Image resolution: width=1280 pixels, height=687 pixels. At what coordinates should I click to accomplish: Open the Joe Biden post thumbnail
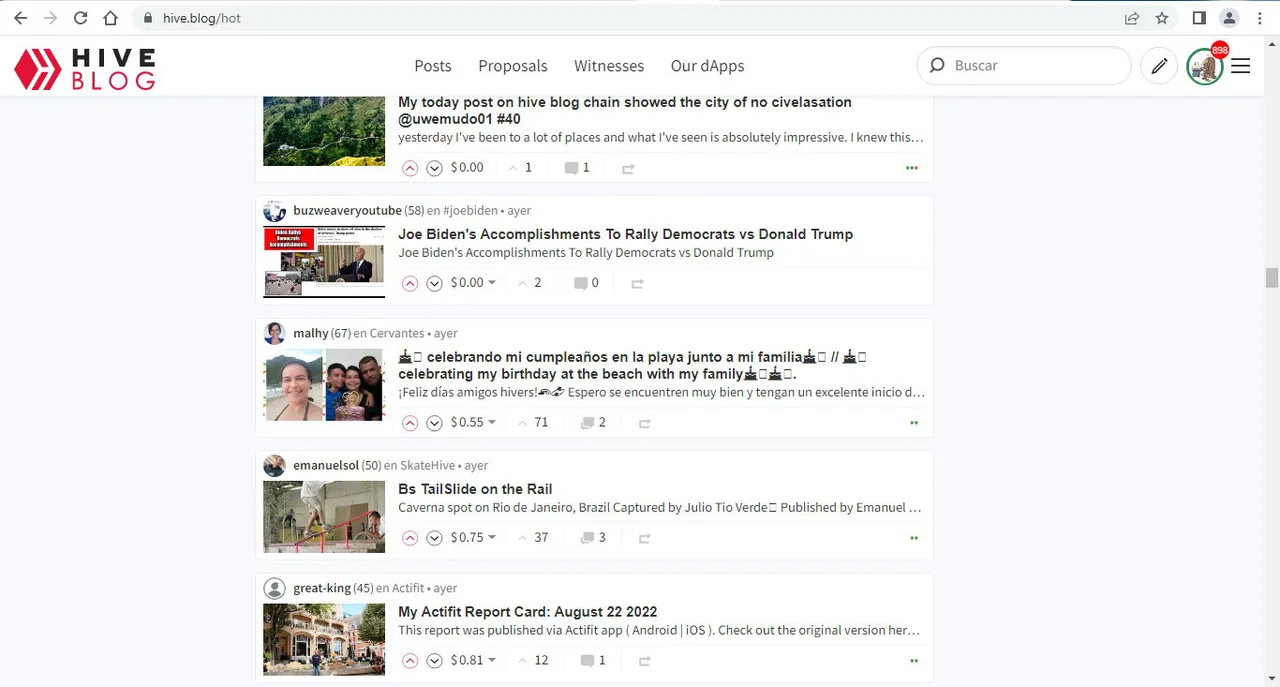(x=324, y=261)
